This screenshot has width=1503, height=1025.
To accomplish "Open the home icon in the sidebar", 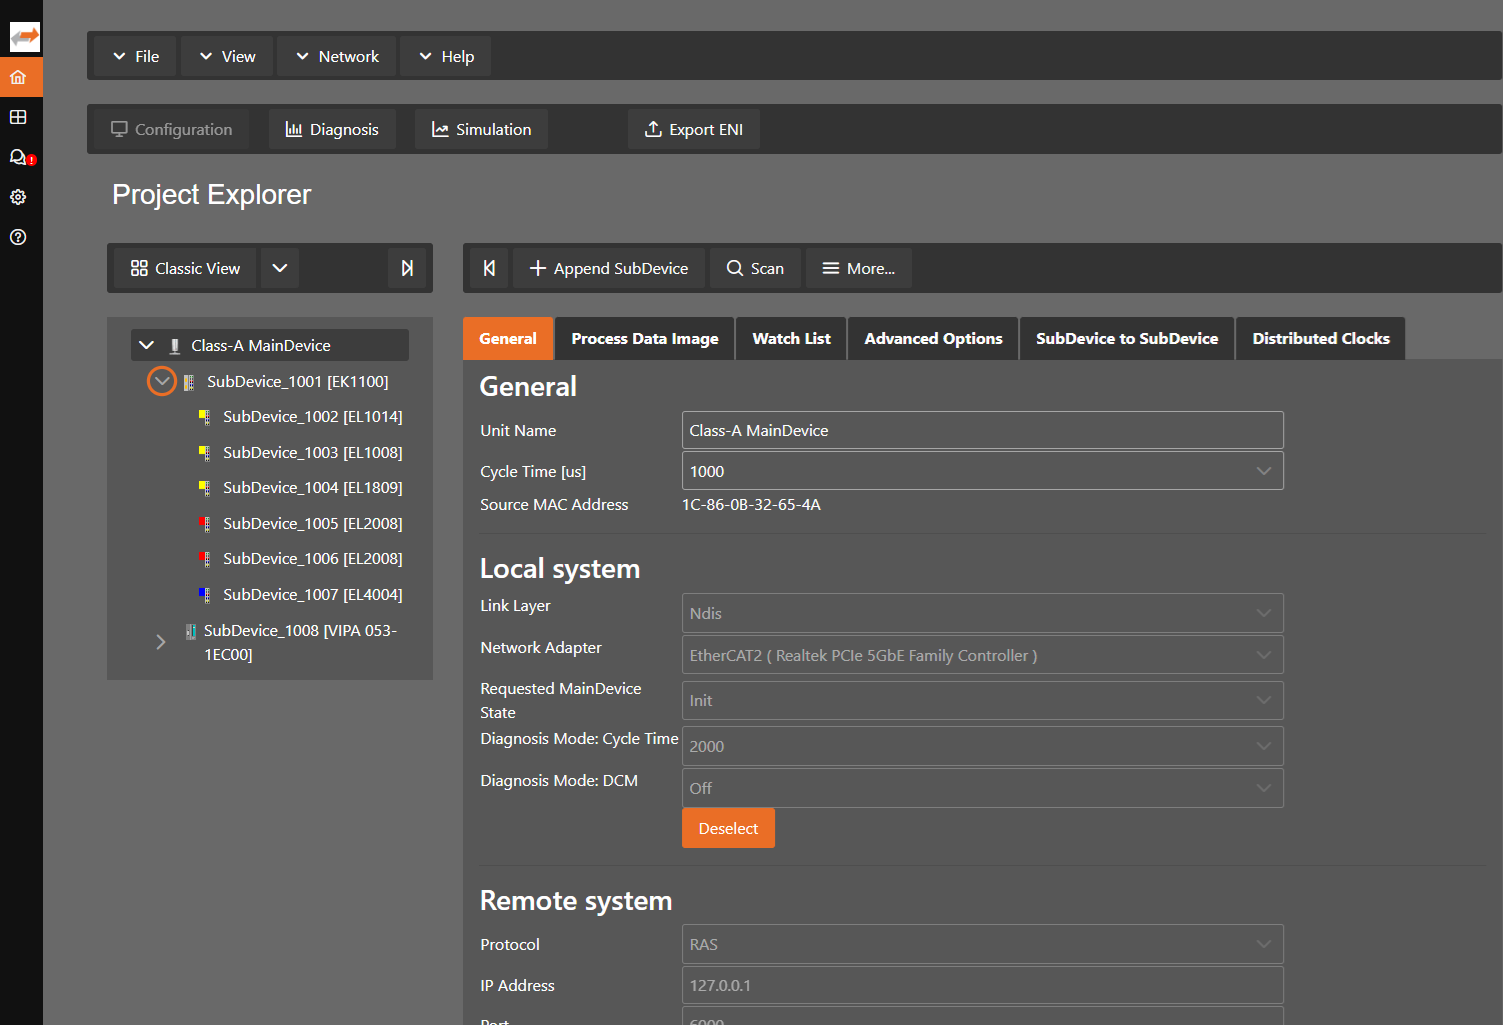I will [x=18, y=77].
